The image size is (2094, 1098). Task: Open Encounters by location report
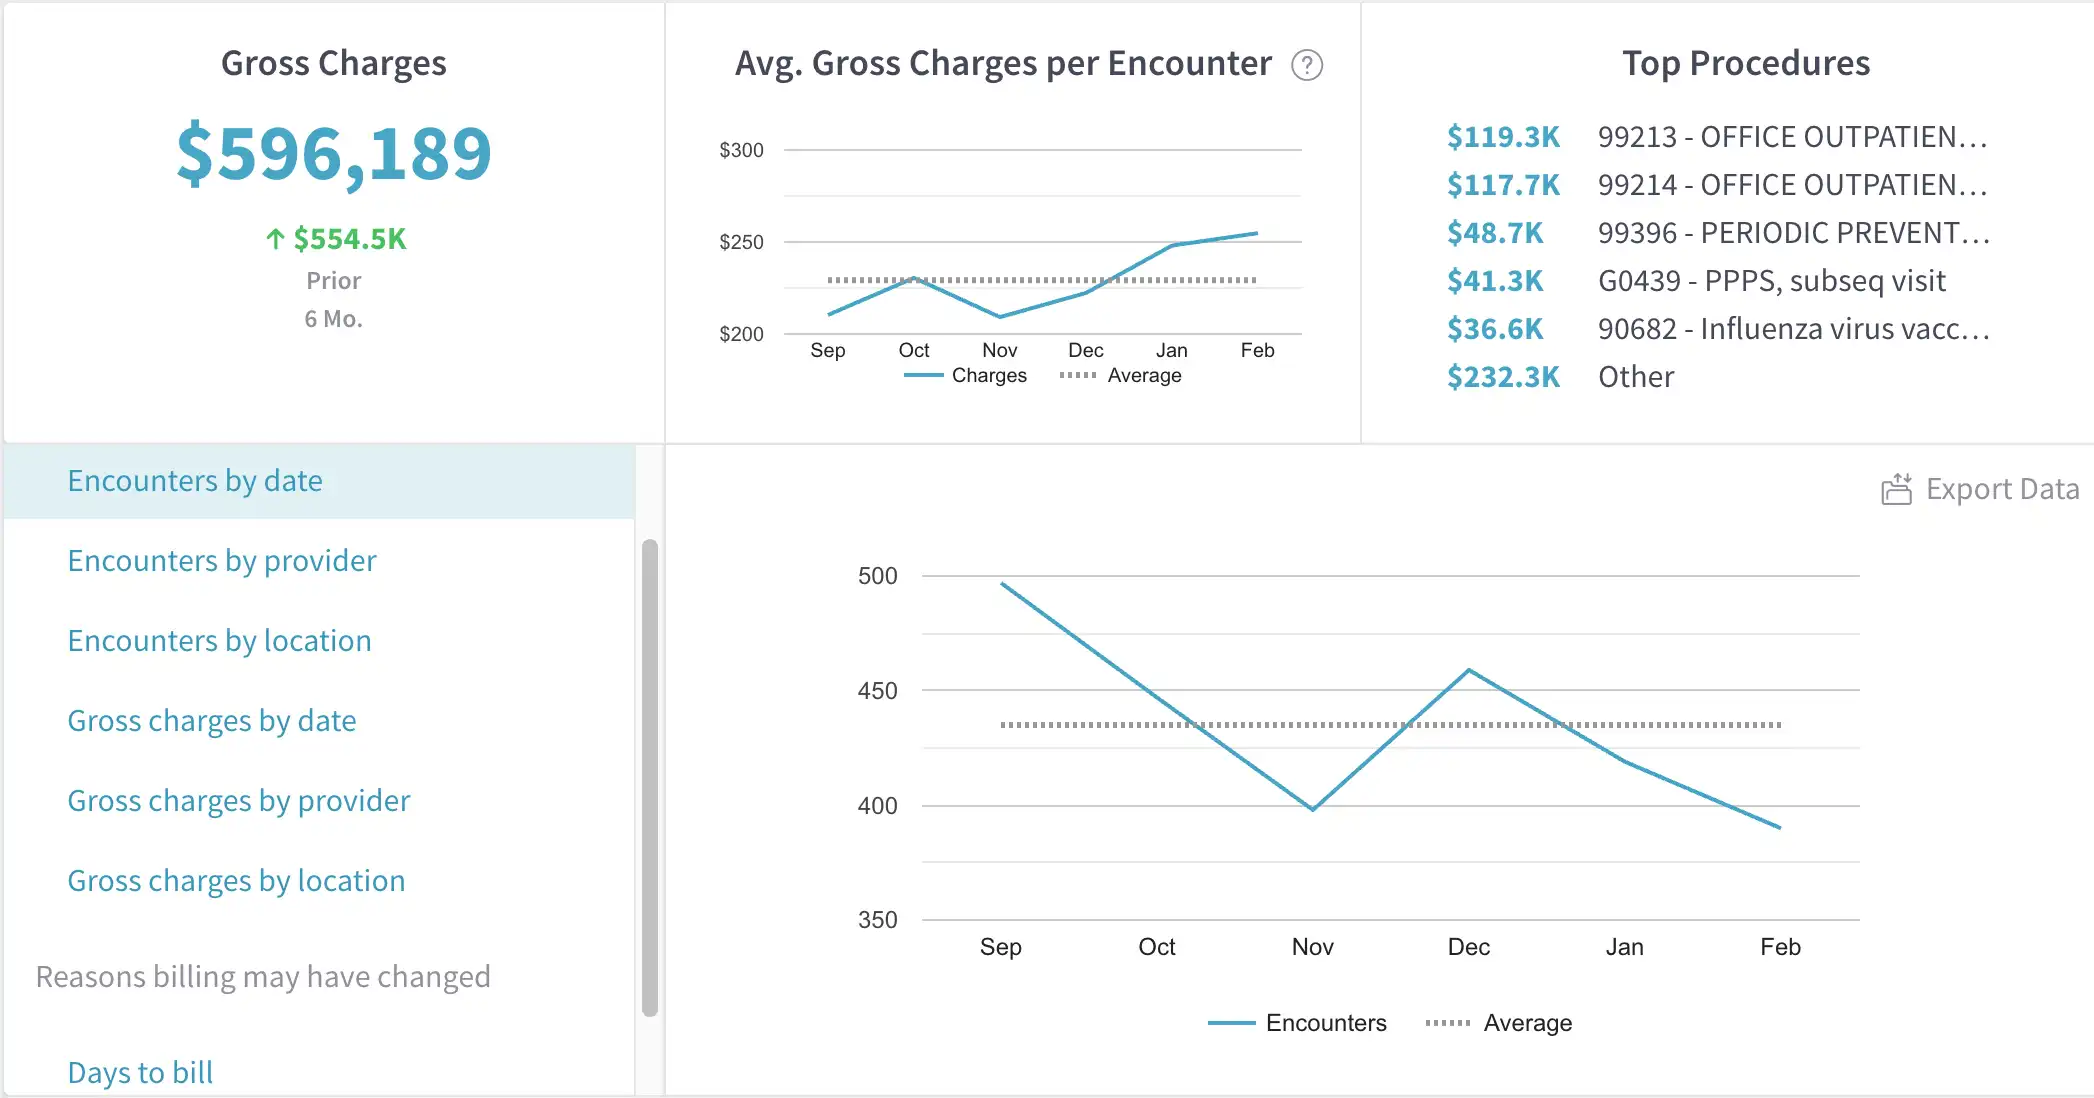point(219,641)
